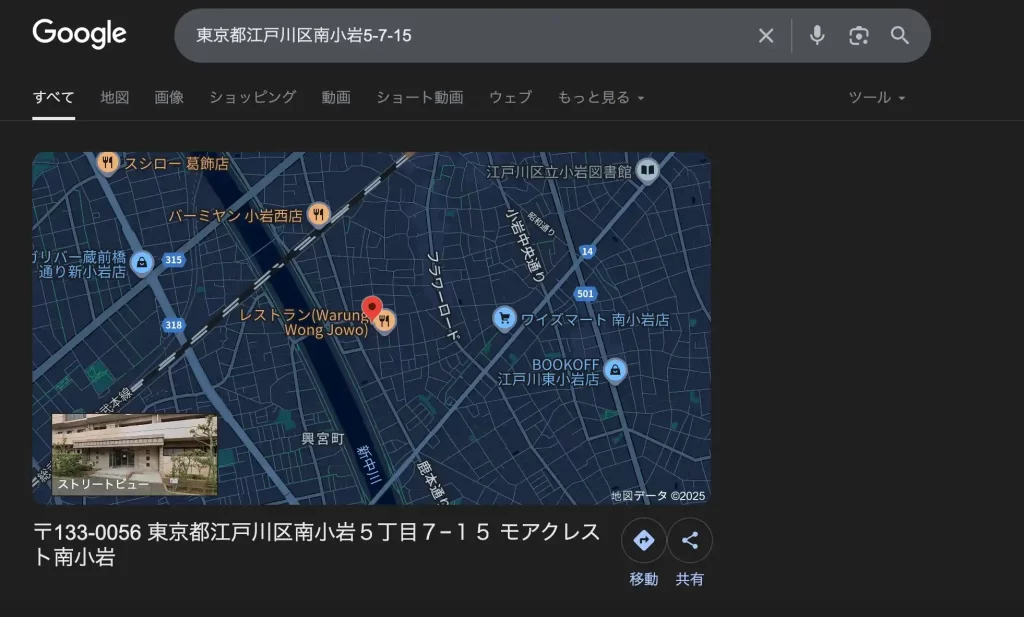The image size is (1024, 617).
Task: Click the Google logo to go home
Action: 79,33
